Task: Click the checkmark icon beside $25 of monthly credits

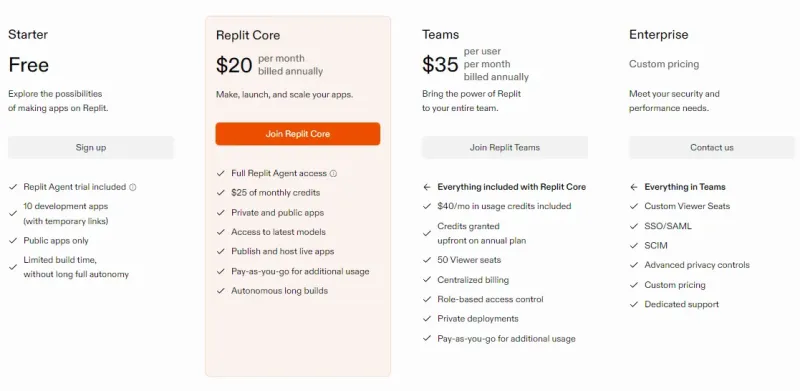Action: [220, 193]
